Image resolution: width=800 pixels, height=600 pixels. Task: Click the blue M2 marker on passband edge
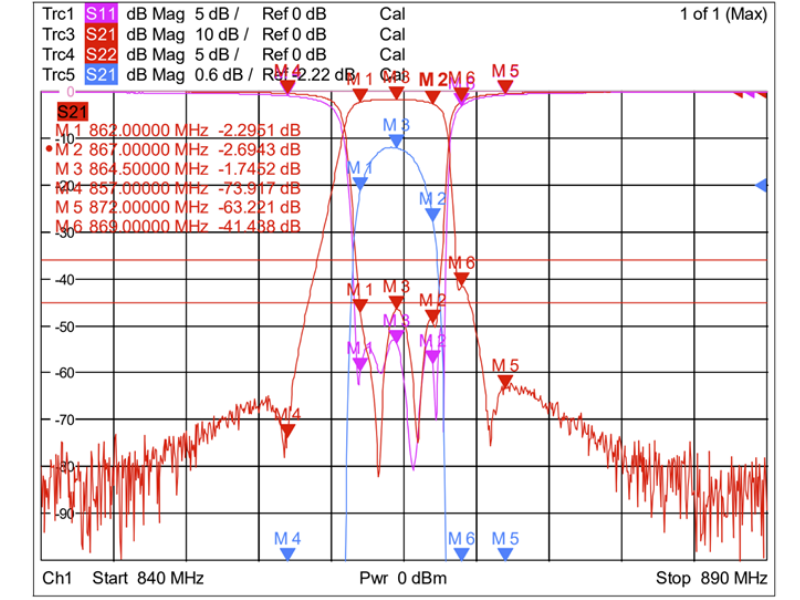[x=432, y=213]
